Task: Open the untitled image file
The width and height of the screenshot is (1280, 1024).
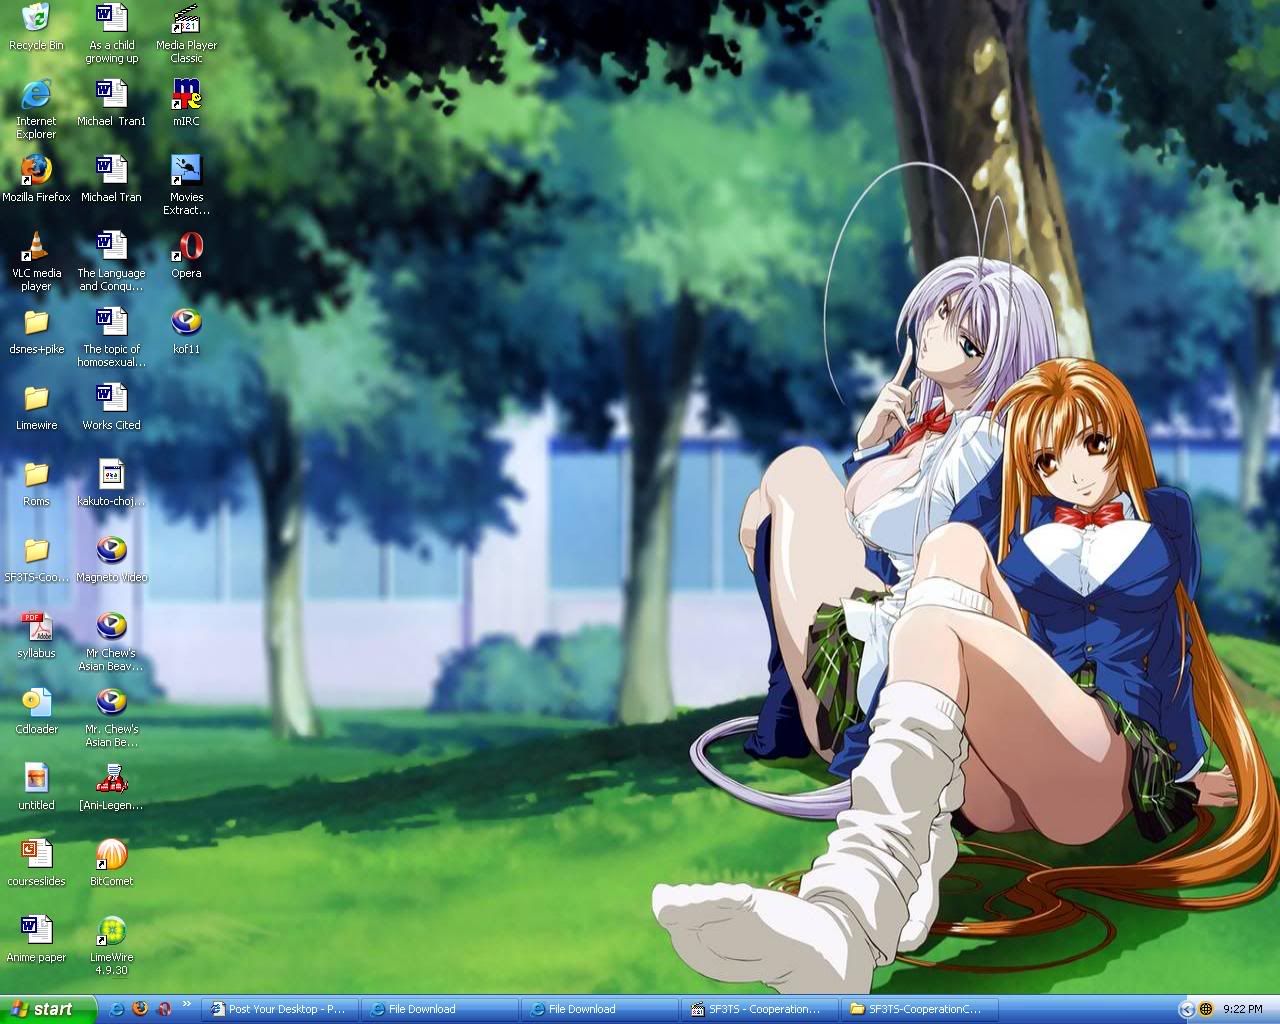Action: 36,787
